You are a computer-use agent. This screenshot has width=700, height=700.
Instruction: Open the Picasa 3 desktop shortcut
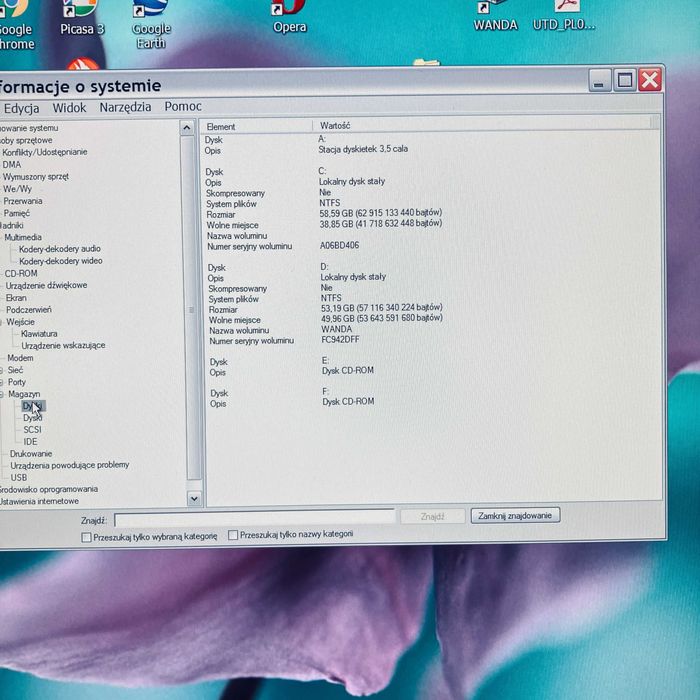tap(82, 18)
